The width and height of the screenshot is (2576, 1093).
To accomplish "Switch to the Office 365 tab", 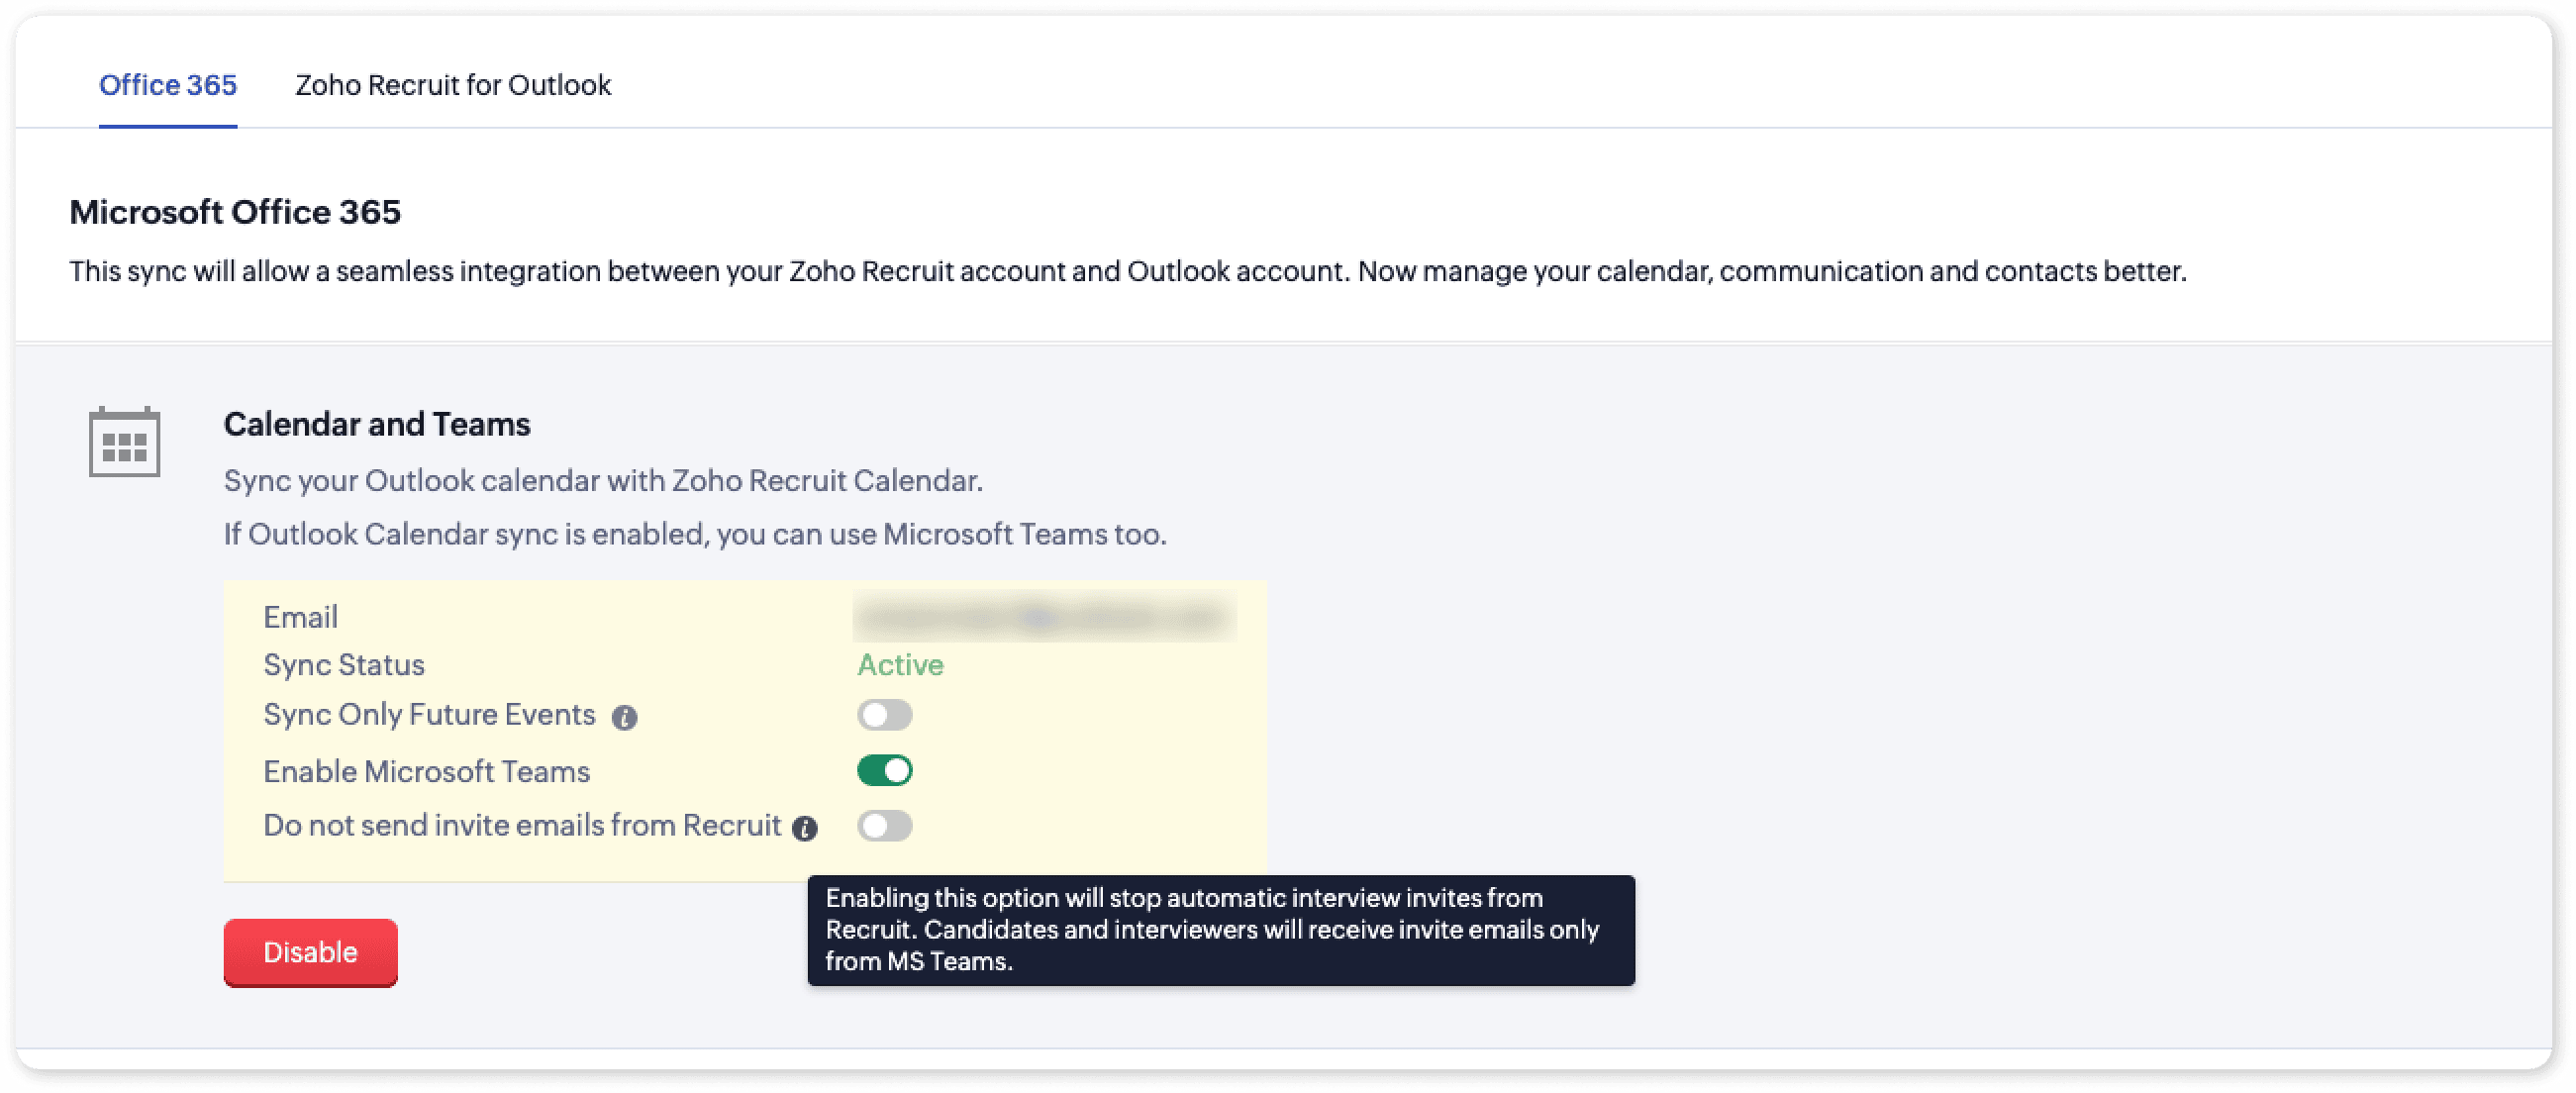I will pyautogui.click(x=168, y=85).
